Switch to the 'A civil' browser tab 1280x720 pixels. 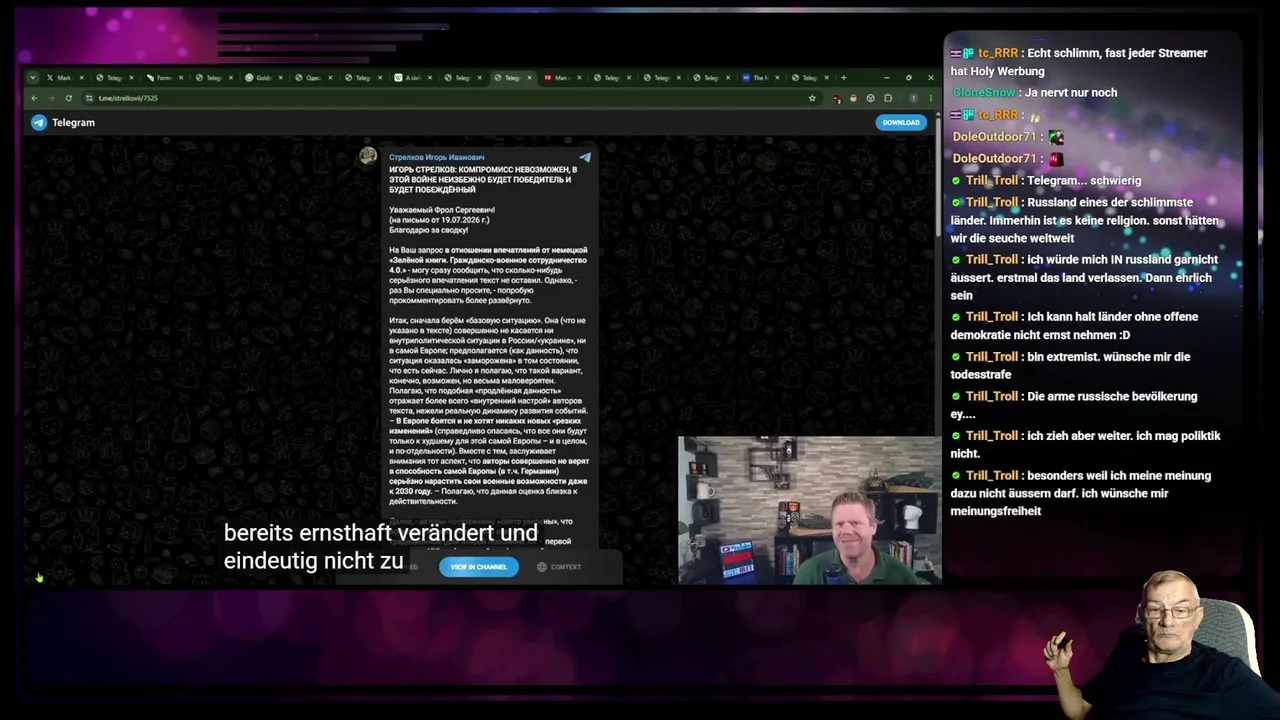point(414,78)
